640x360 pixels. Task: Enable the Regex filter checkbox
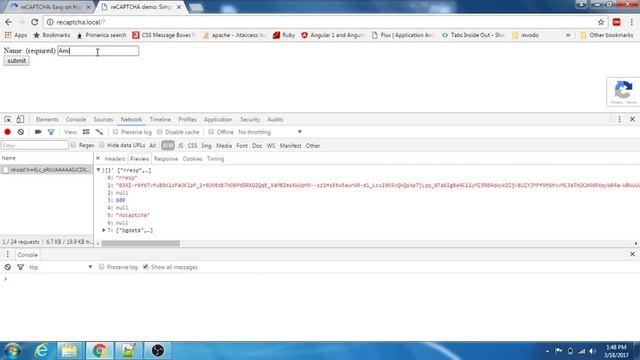pos(73,145)
